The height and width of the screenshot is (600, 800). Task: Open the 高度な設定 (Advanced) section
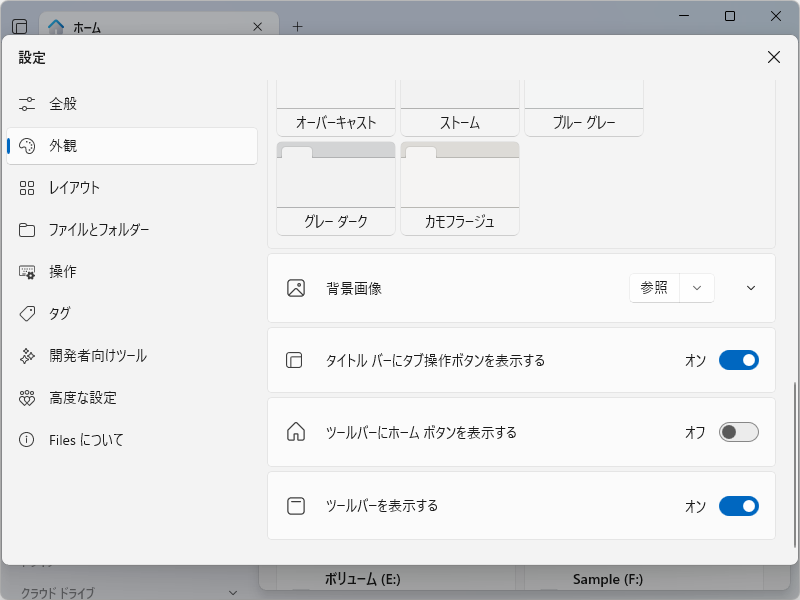tap(82, 397)
